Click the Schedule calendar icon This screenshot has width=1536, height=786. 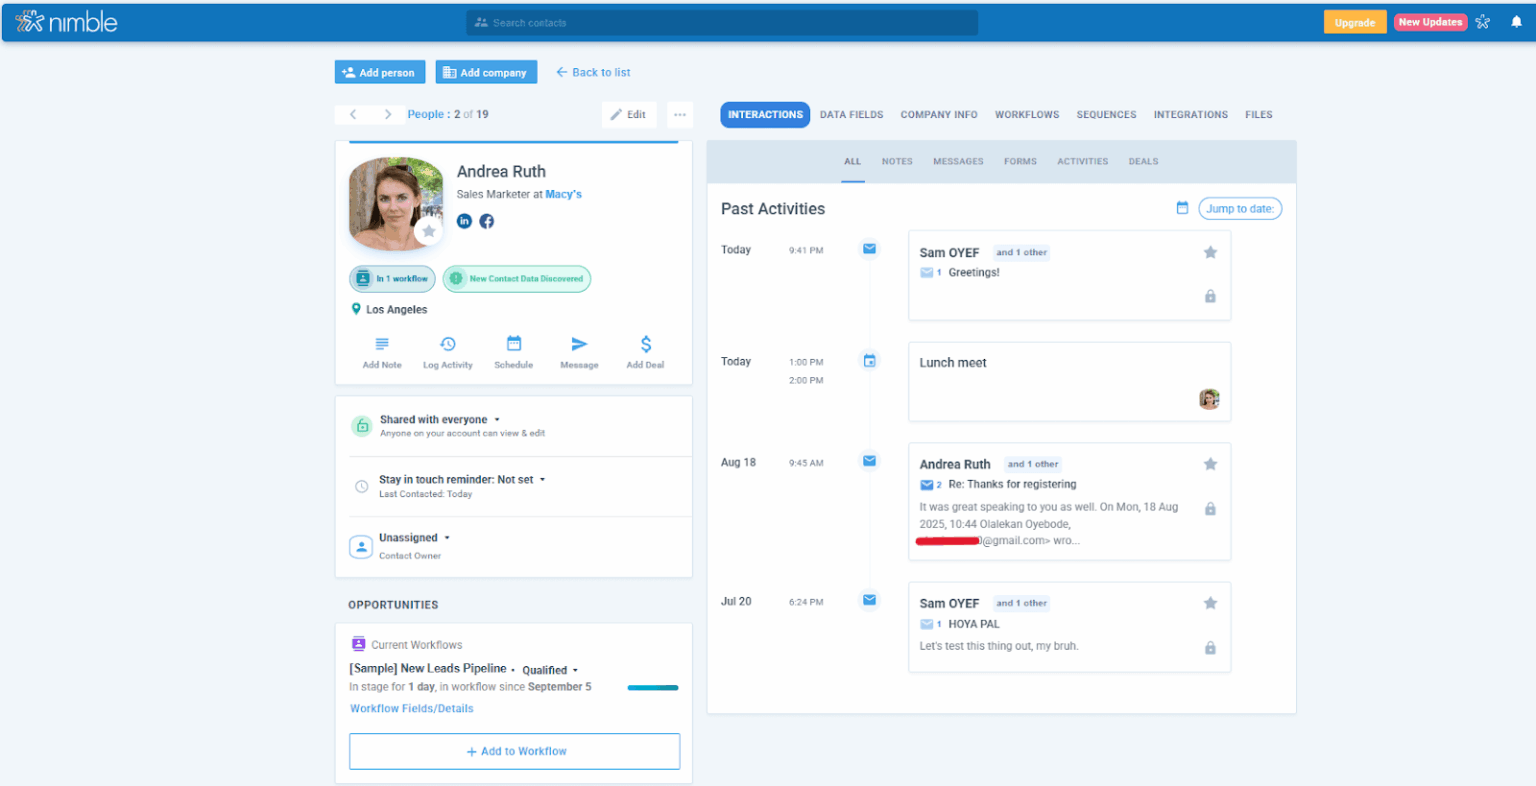513,344
